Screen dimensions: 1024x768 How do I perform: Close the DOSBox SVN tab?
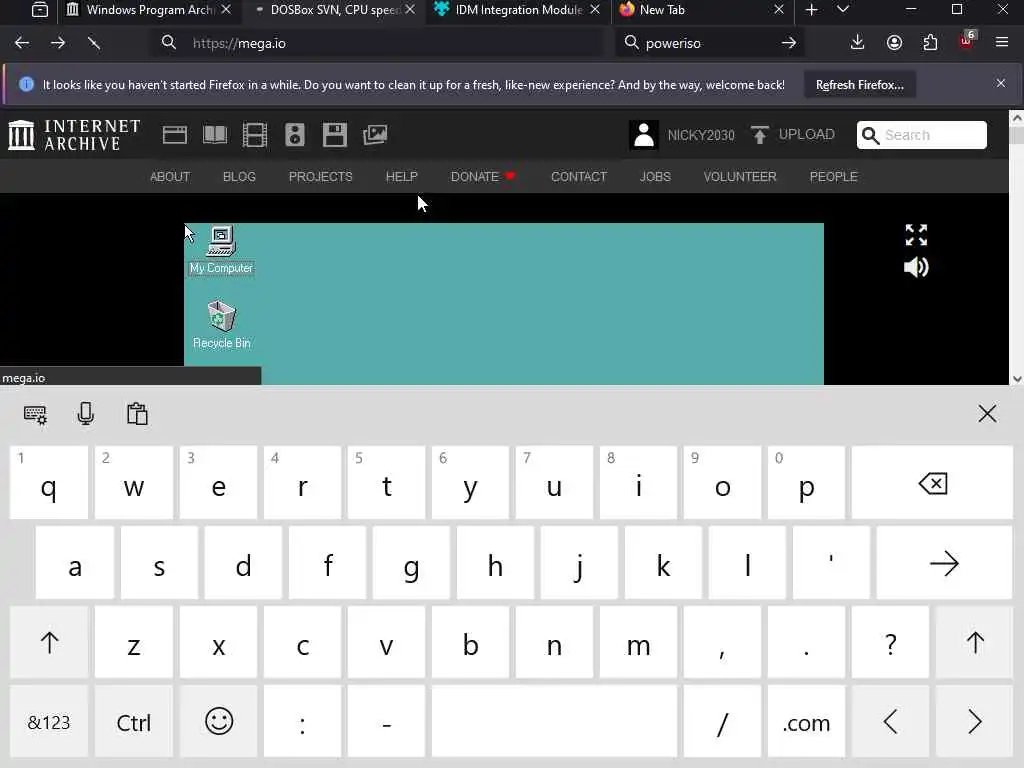tap(409, 10)
